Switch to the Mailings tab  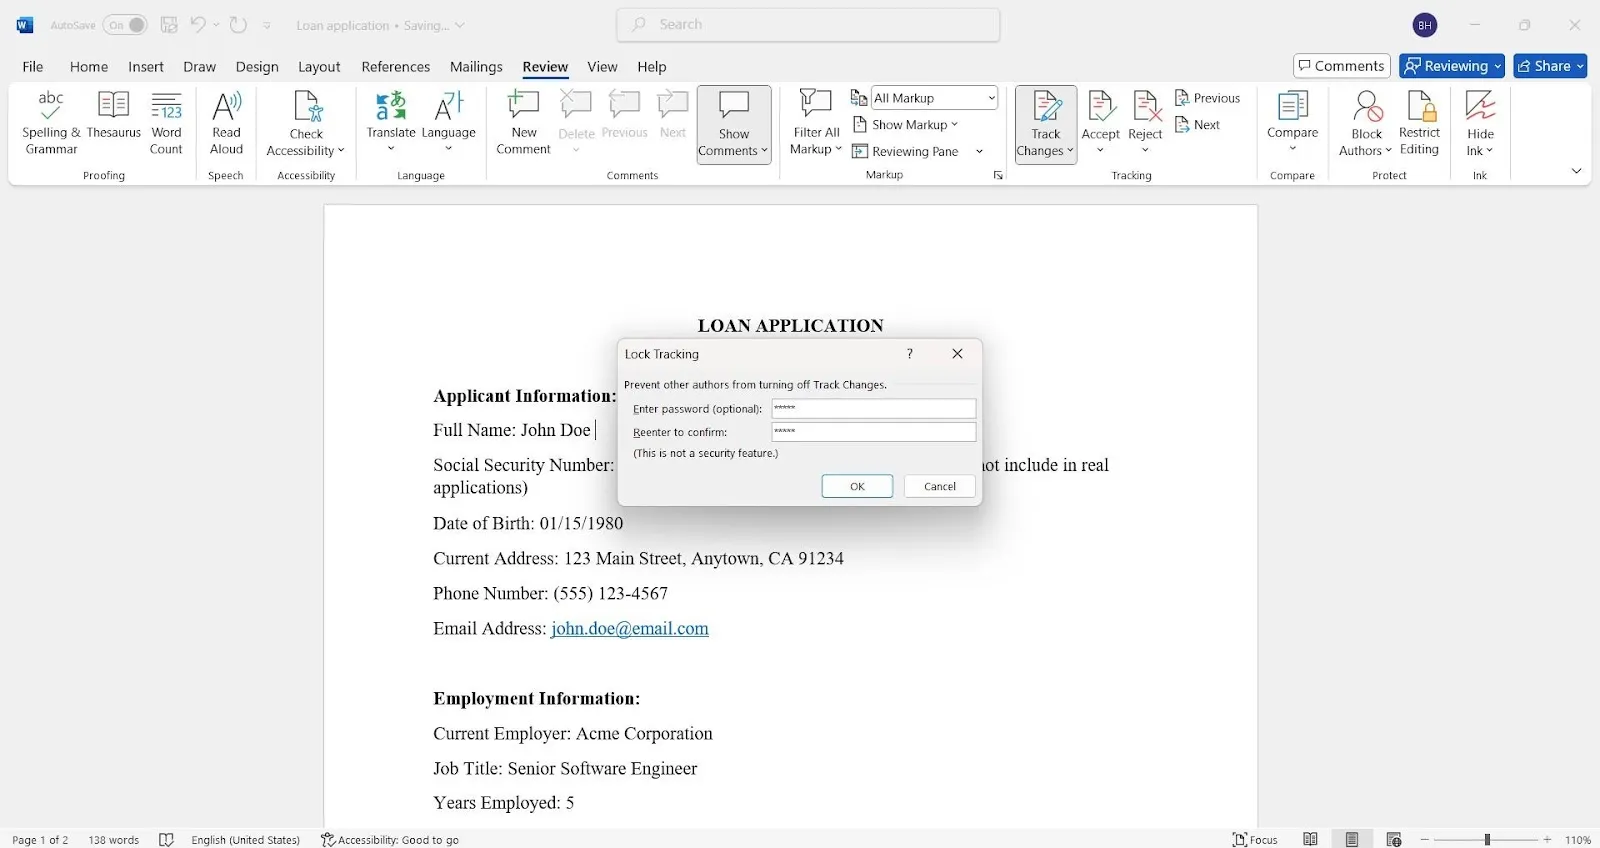[x=476, y=66]
